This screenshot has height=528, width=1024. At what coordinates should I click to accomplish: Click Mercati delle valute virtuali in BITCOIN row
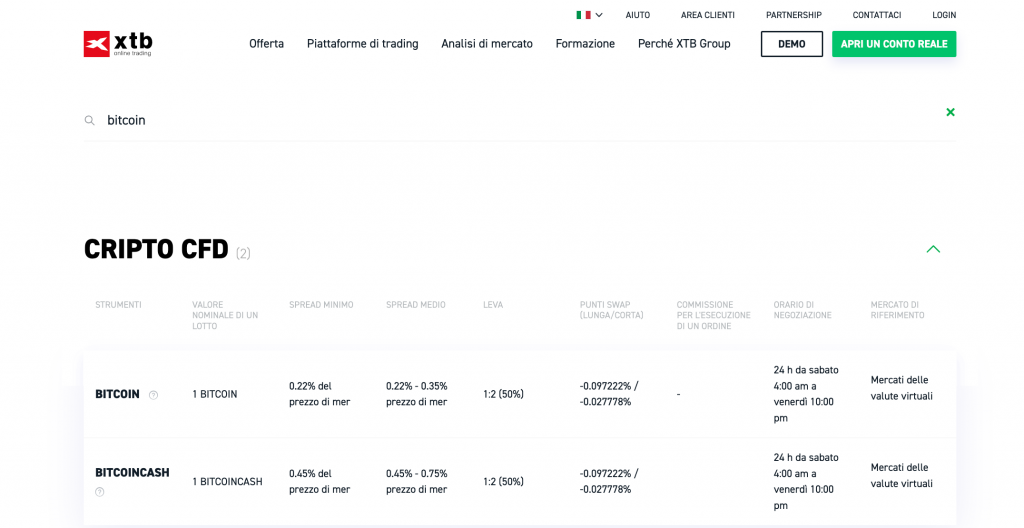point(902,388)
